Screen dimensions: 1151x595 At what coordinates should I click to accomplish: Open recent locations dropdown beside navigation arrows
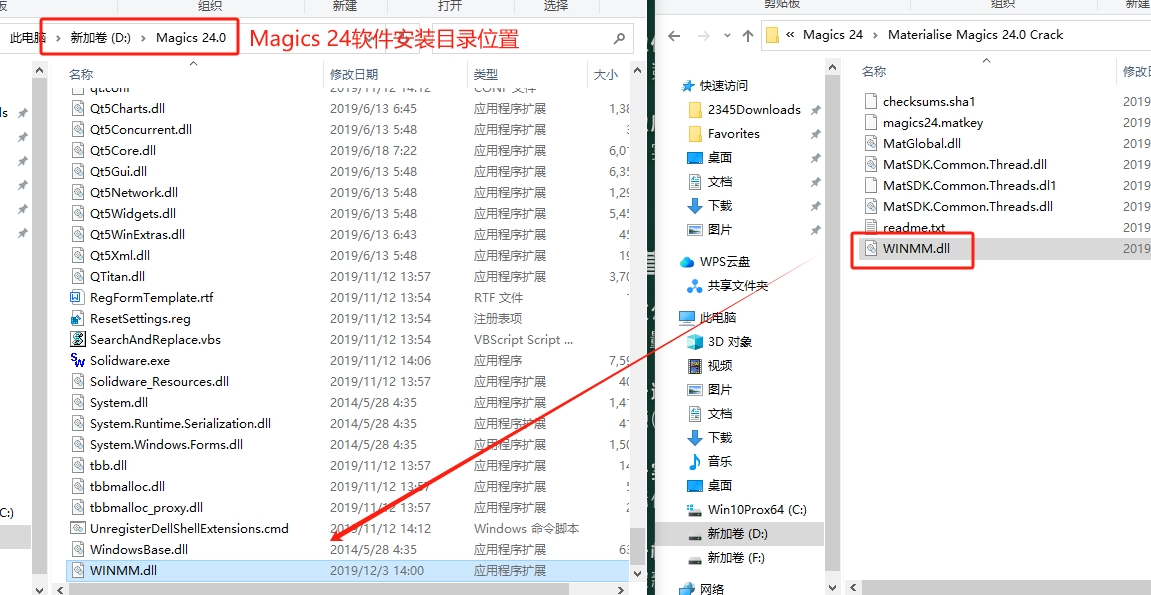(725, 33)
